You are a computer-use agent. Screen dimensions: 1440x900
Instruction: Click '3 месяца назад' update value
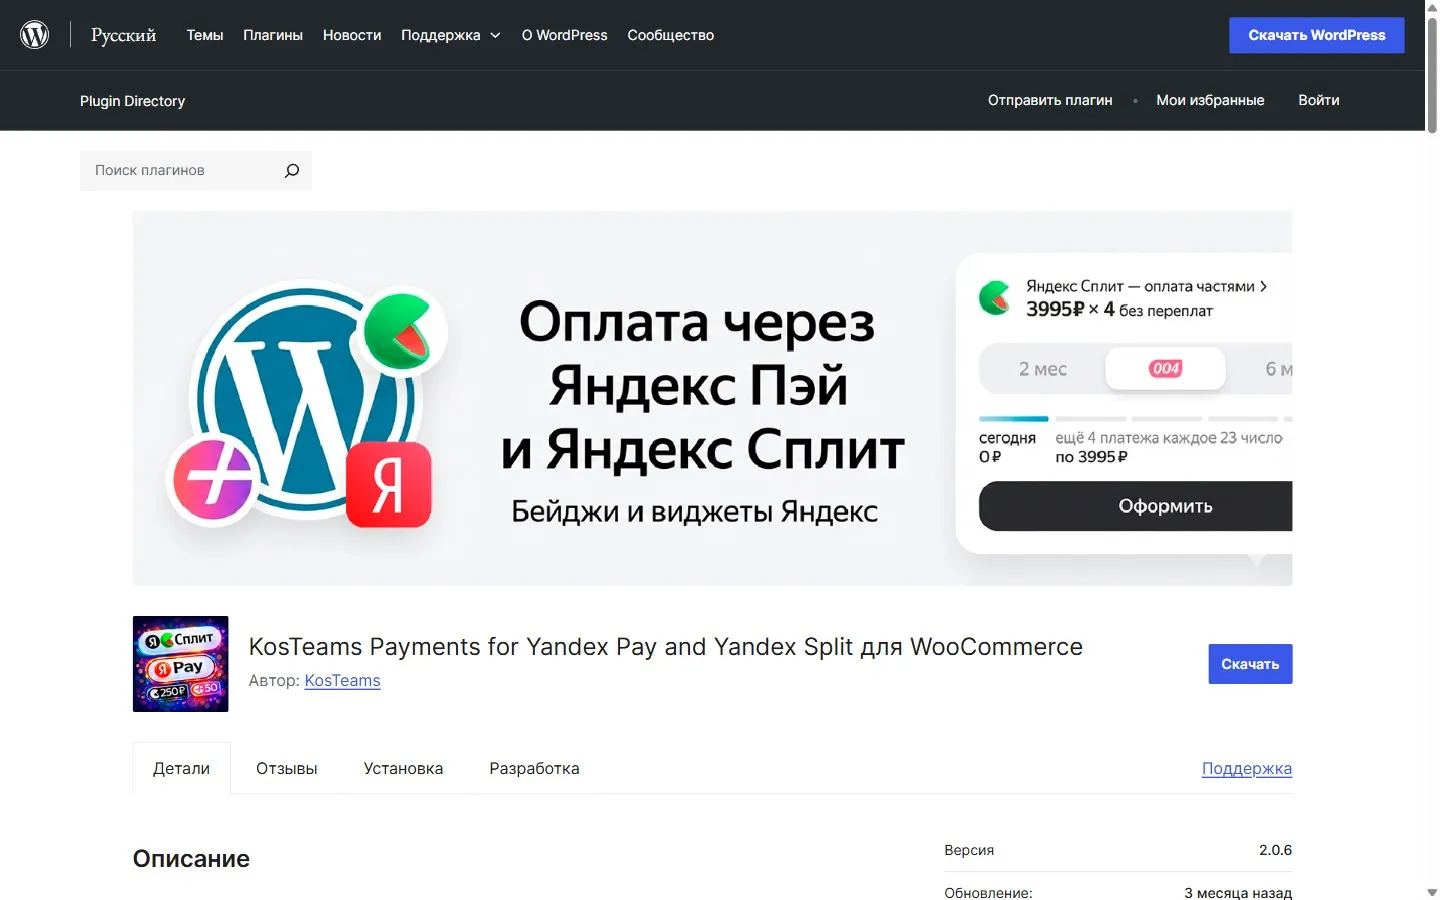pyautogui.click(x=1238, y=893)
